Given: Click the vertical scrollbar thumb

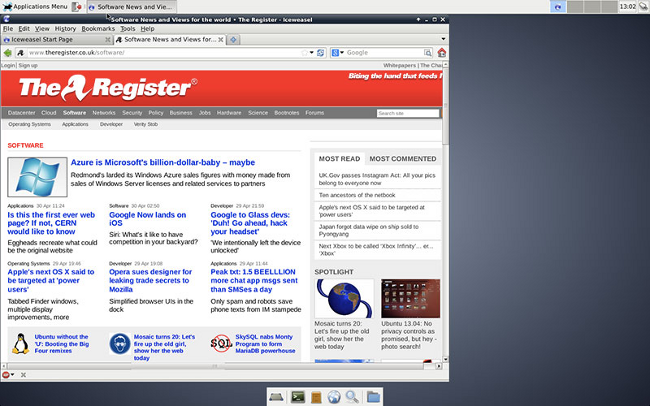Looking at the screenshot, I should point(446,107).
